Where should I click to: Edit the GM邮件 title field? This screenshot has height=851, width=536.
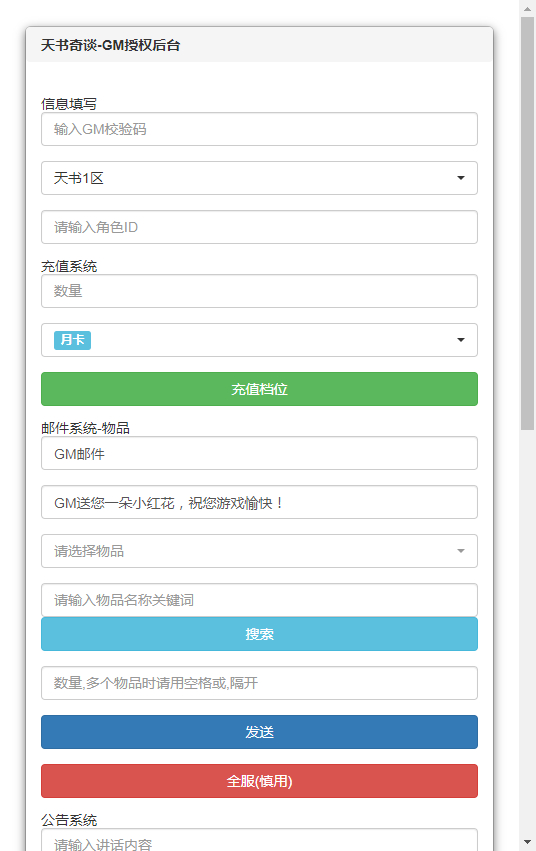(259, 453)
